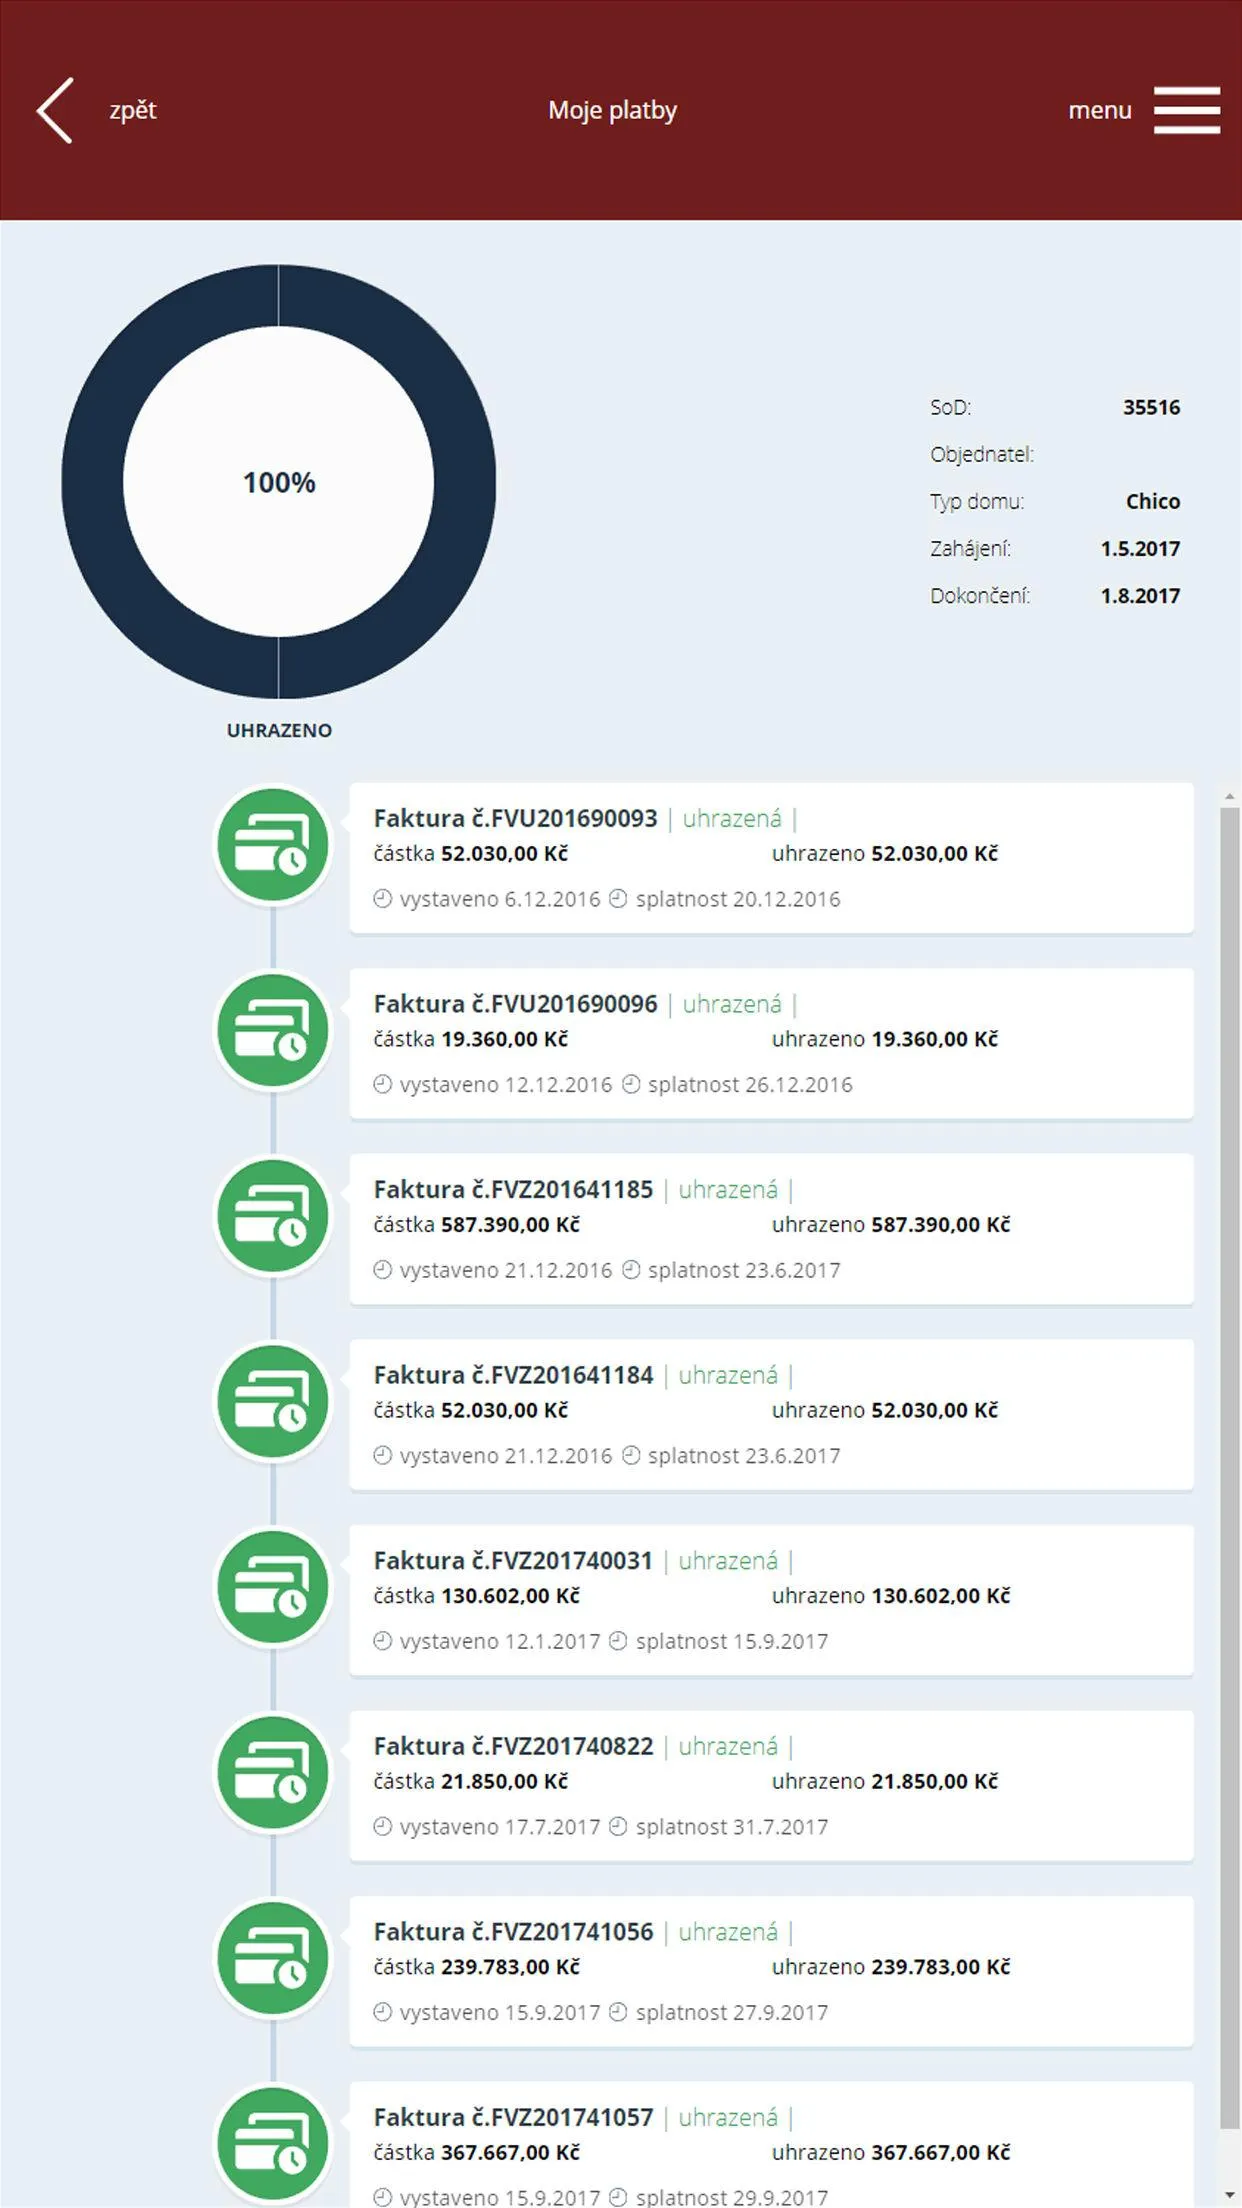Click clock icon before splatnost 15.9.2017
Viewport: 1242px width, 2208px height.
[x=618, y=1640]
